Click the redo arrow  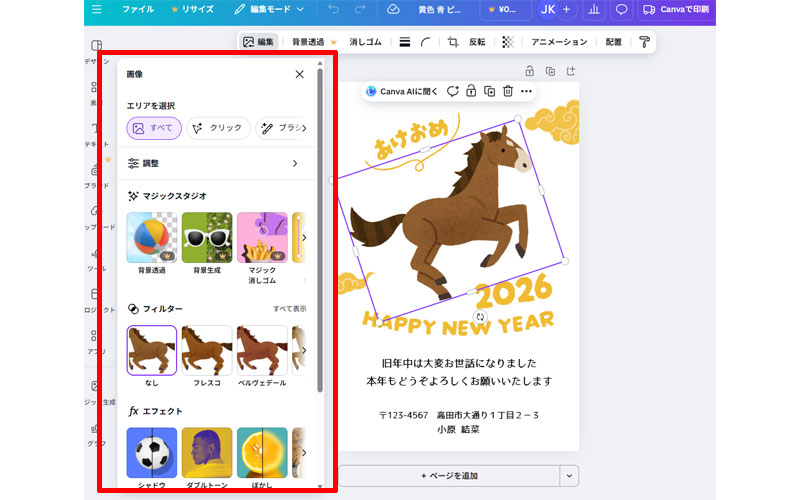pyautogui.click(x=360, y=9)
